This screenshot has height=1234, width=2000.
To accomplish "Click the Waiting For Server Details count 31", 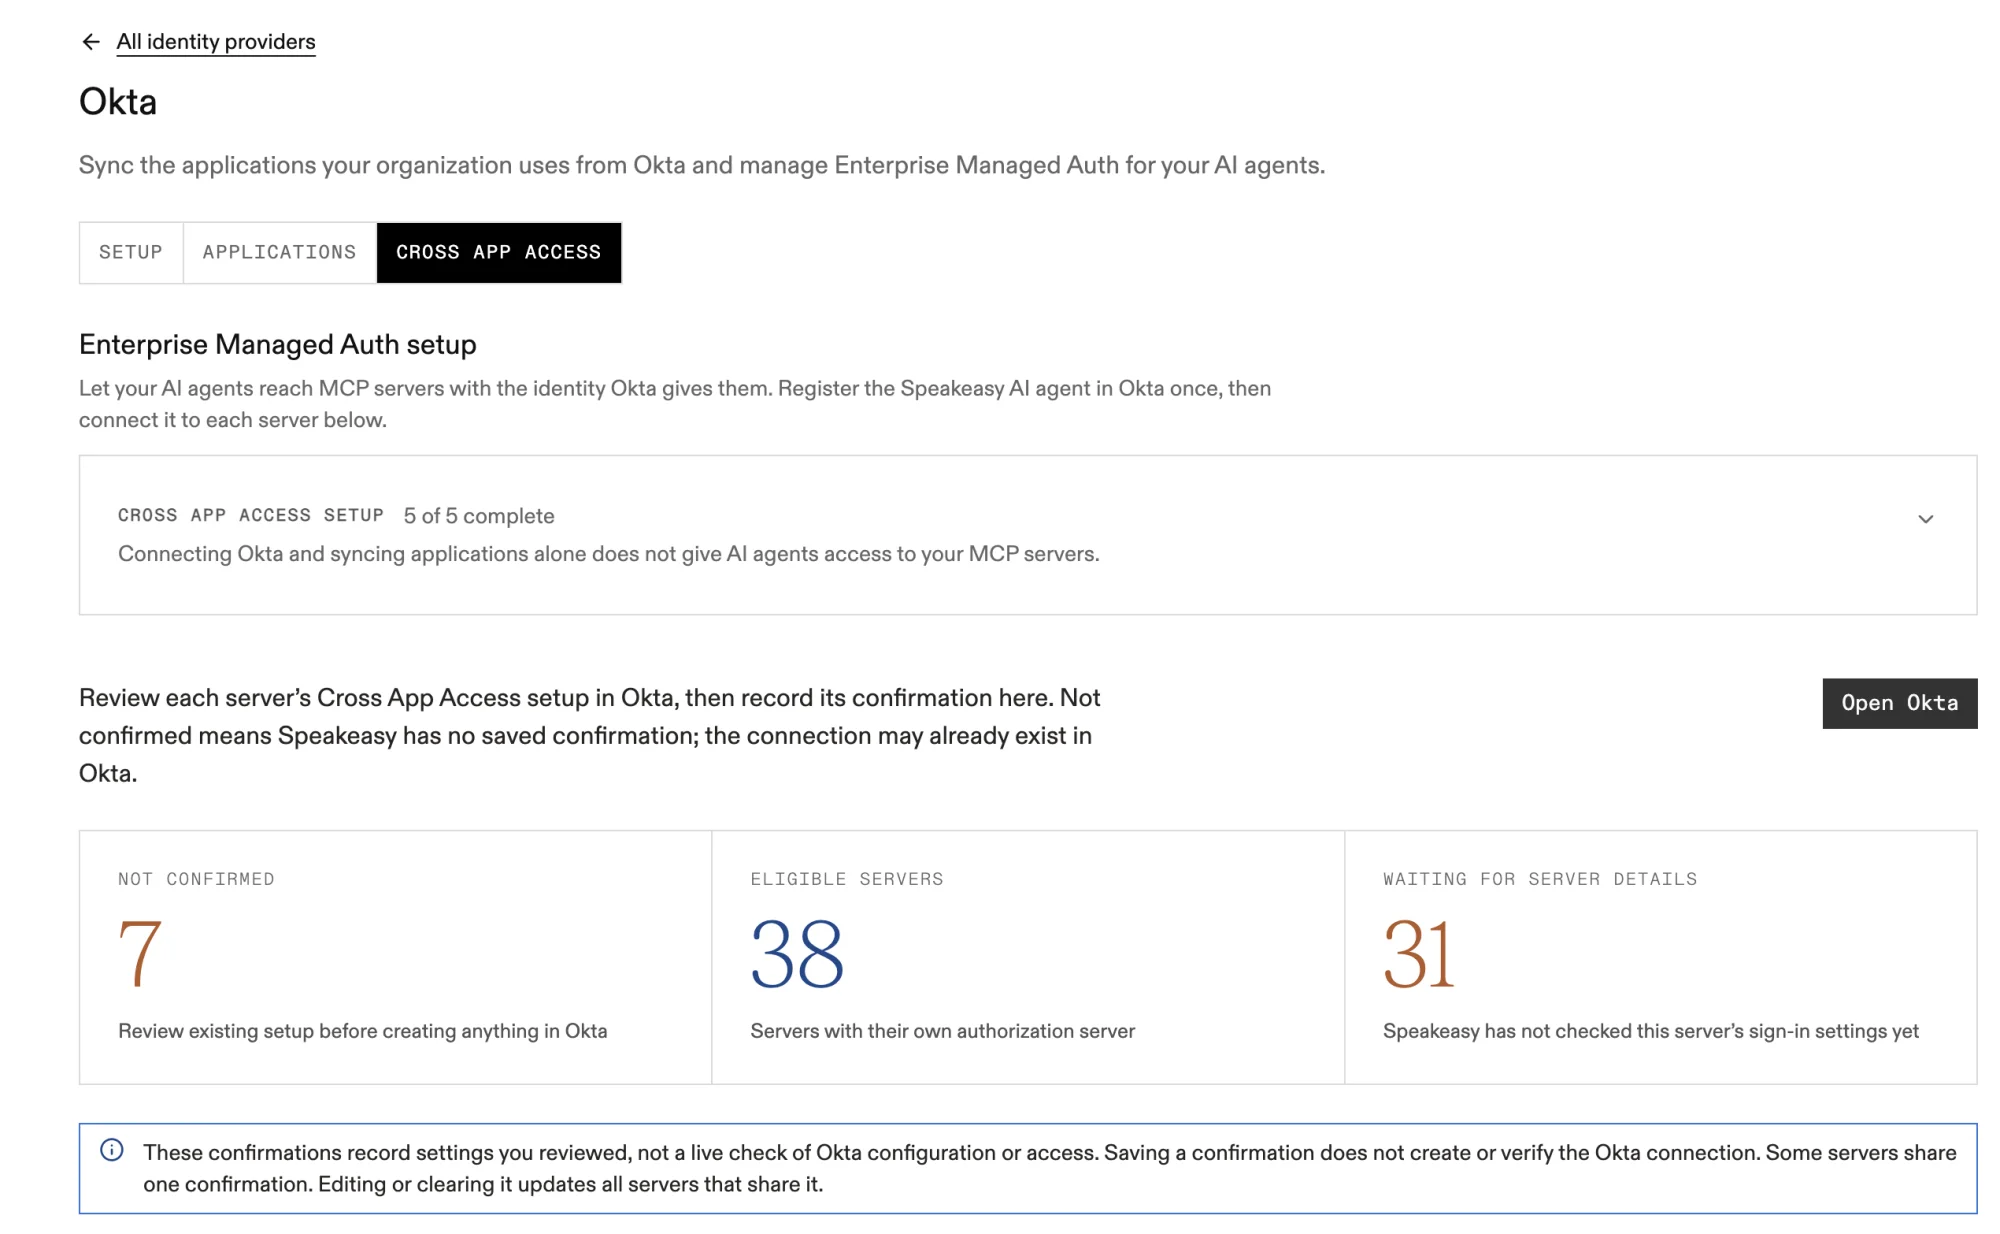I will click(x=1419, y=954).
